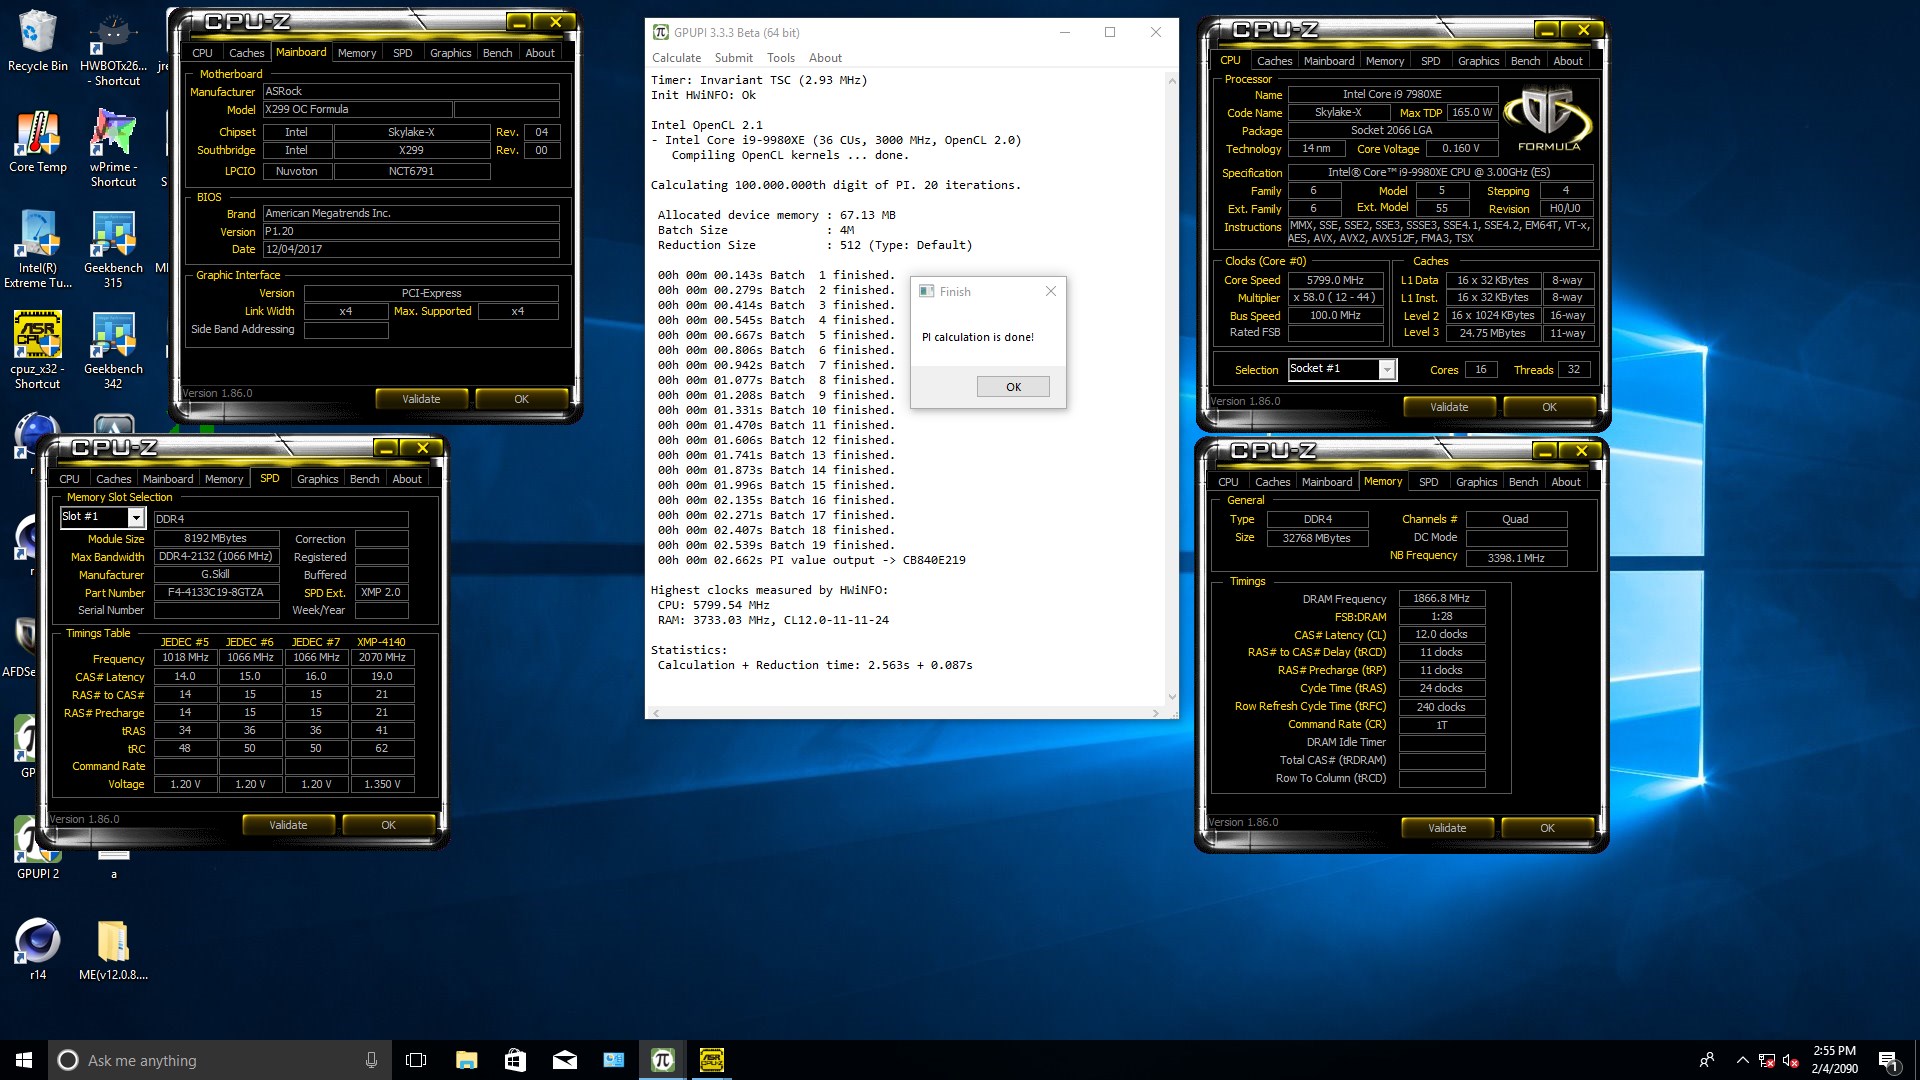Click the XMP-4140 timings column header
The height and width of the screenshot is (1080, 1920).
click(381, 642)
